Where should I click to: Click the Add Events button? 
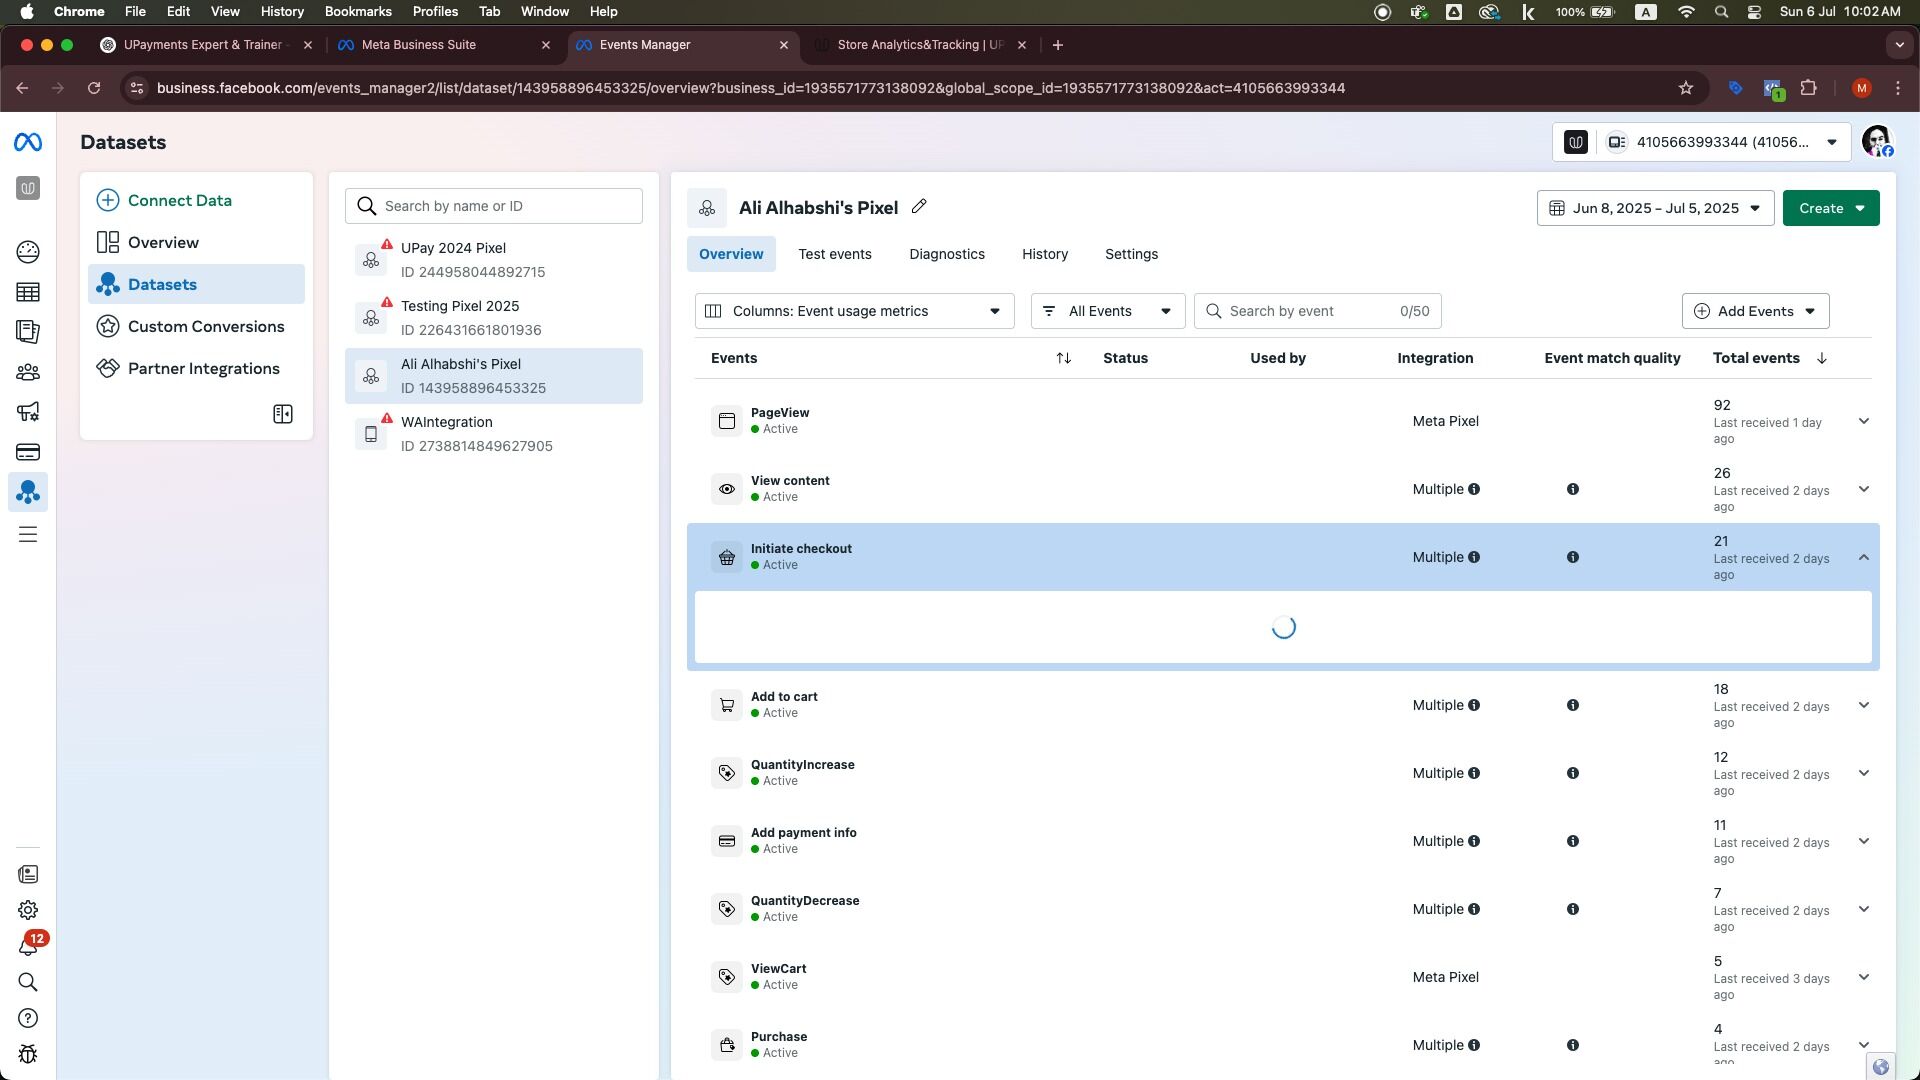pos(1755,311)
